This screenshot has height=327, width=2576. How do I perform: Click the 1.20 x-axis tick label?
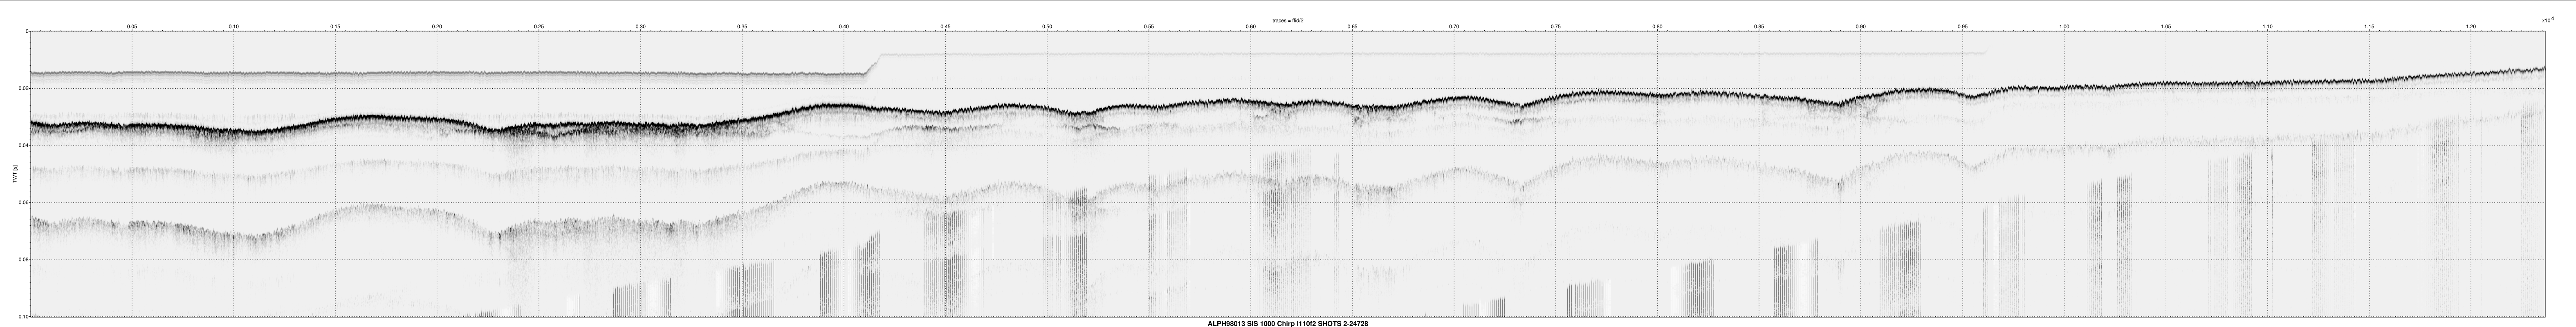(2470, 26)
